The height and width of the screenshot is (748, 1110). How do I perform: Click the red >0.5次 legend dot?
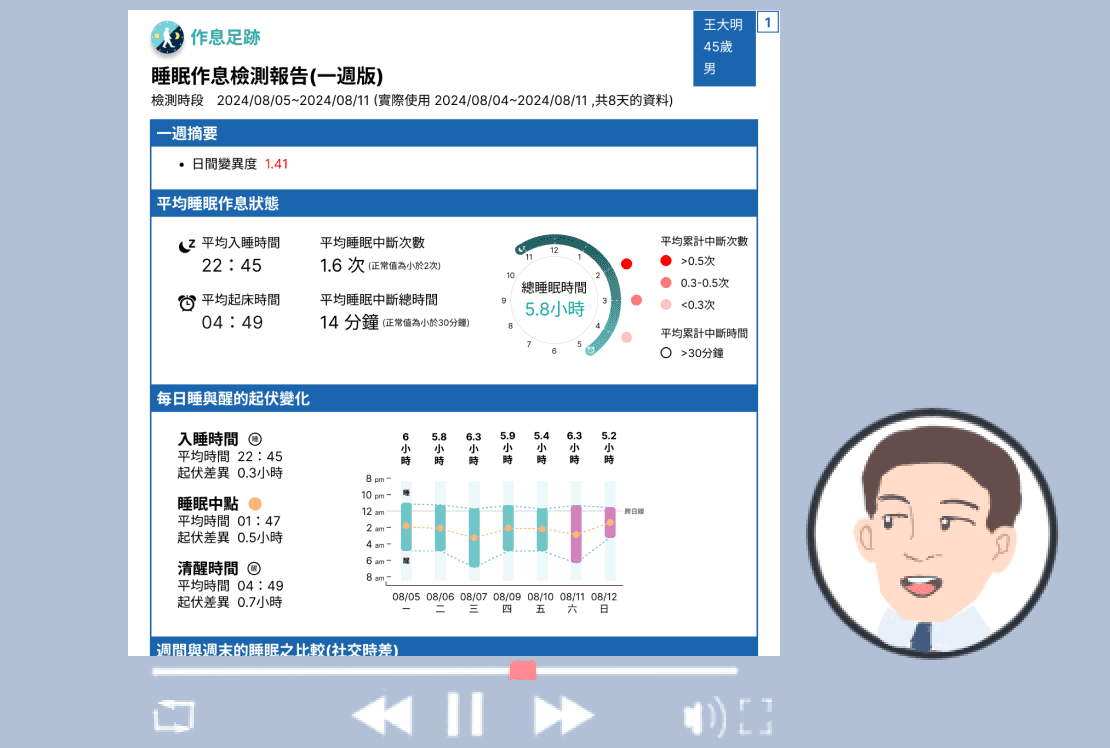pyautogui.click(x=666, y=261)
